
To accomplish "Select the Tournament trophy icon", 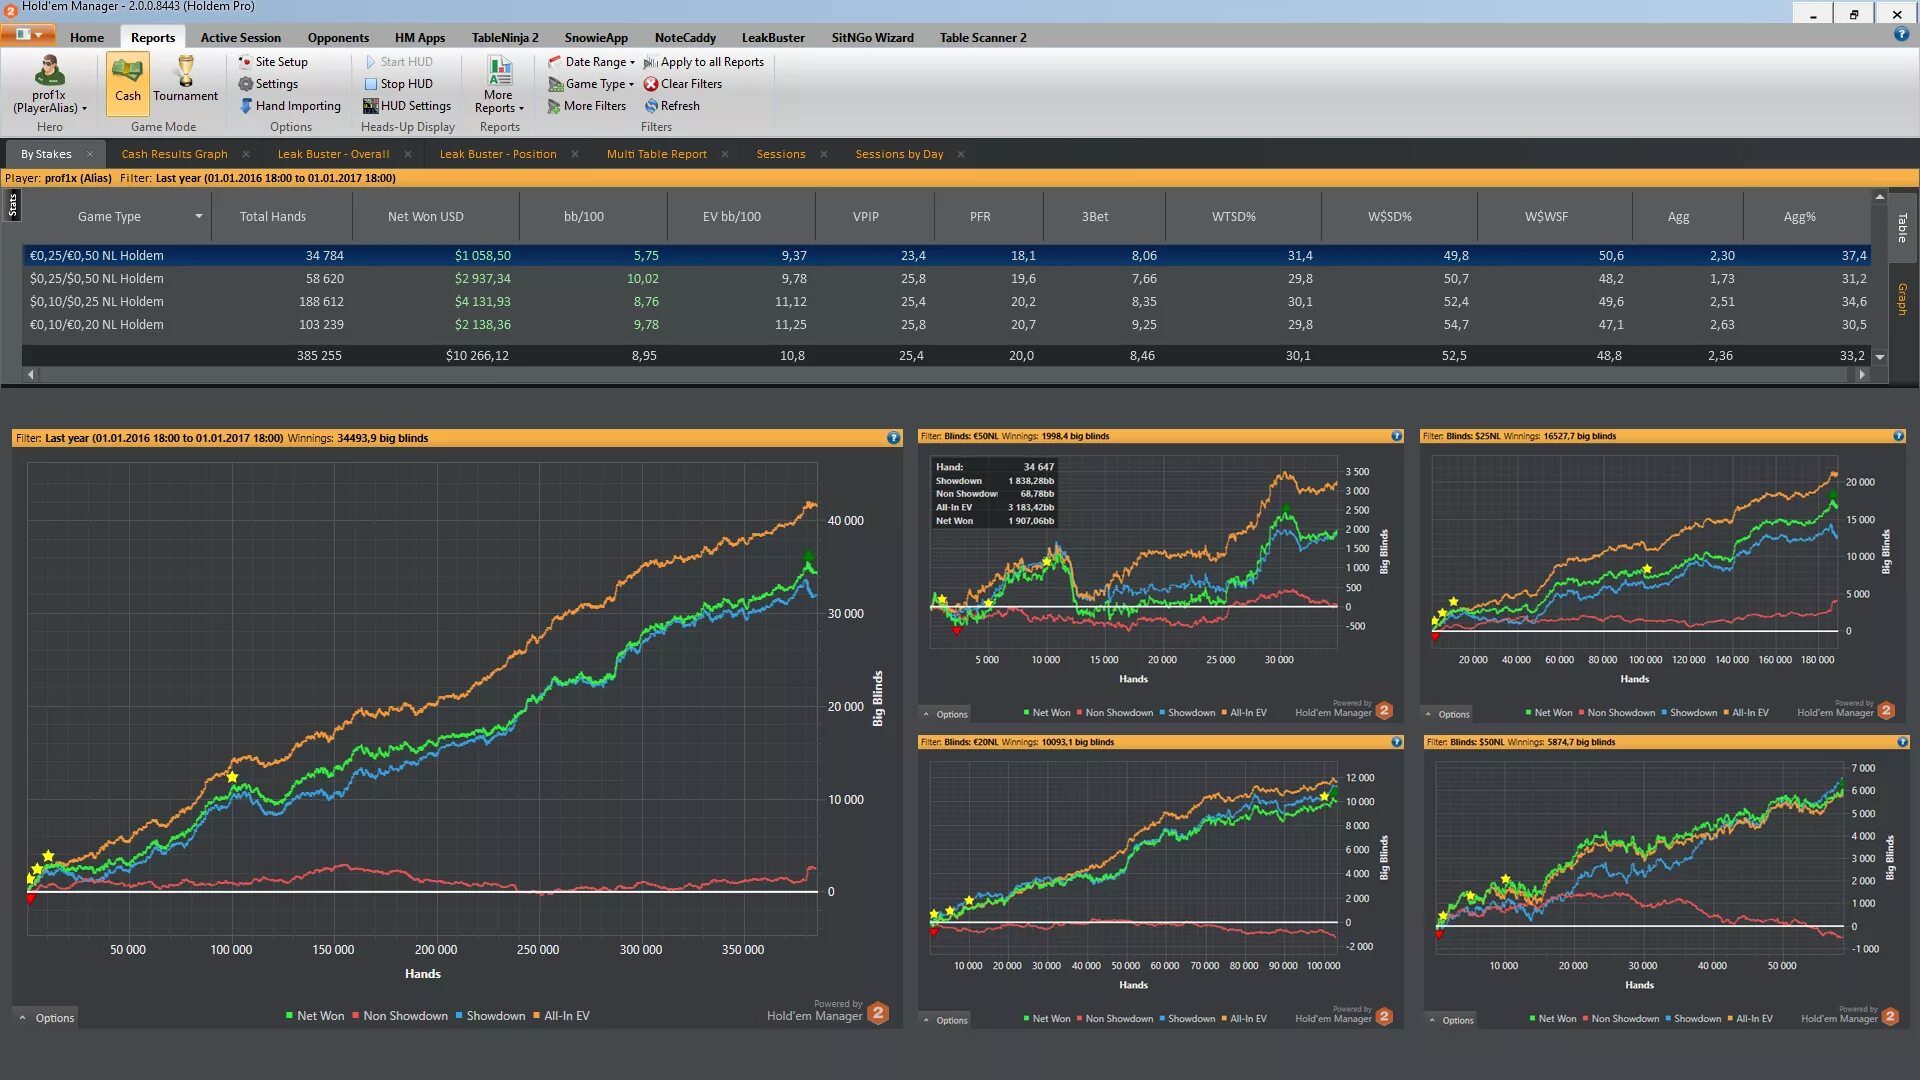I will [185, 72].
